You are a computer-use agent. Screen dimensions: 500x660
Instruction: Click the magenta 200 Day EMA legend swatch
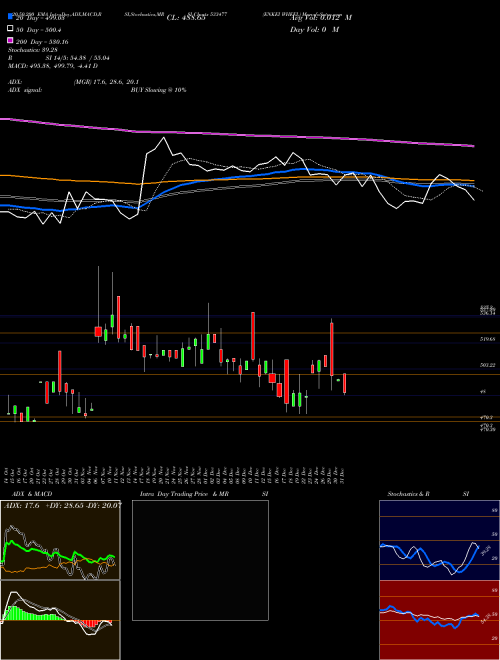click(x=10, y=40)
